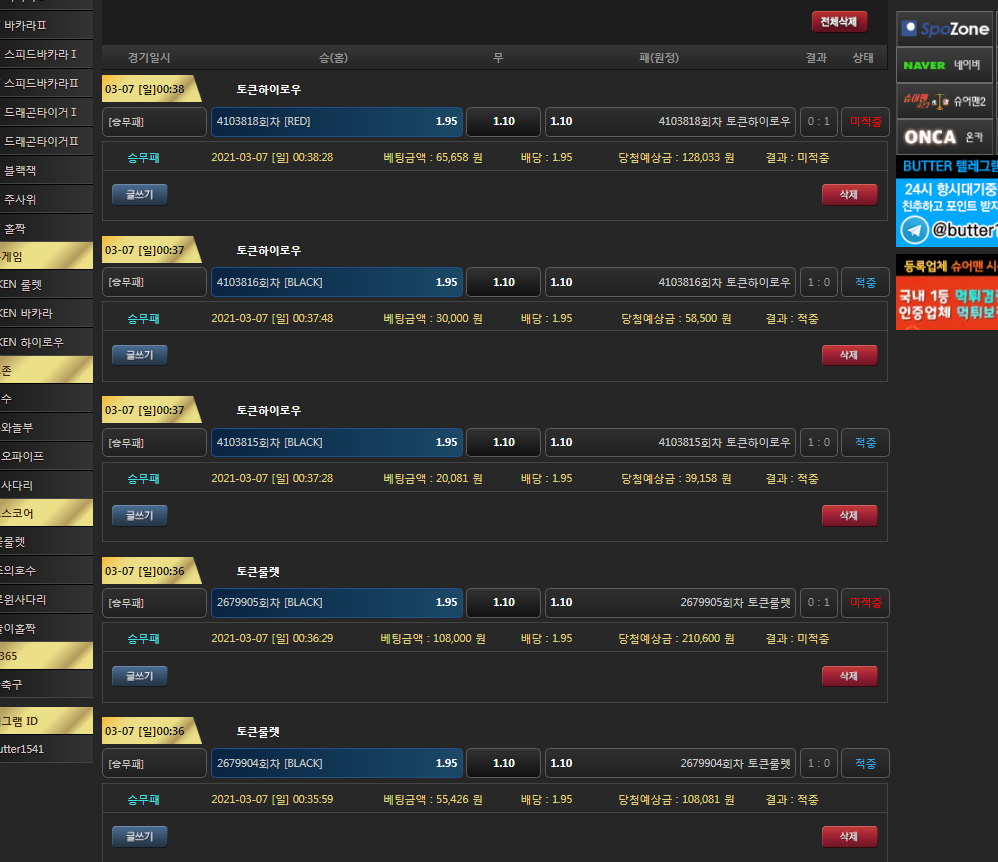This screenshot has height=862, width=998.
Task: Click the 4103818회차 [RED] bet cell
Action: click(336, 122)
